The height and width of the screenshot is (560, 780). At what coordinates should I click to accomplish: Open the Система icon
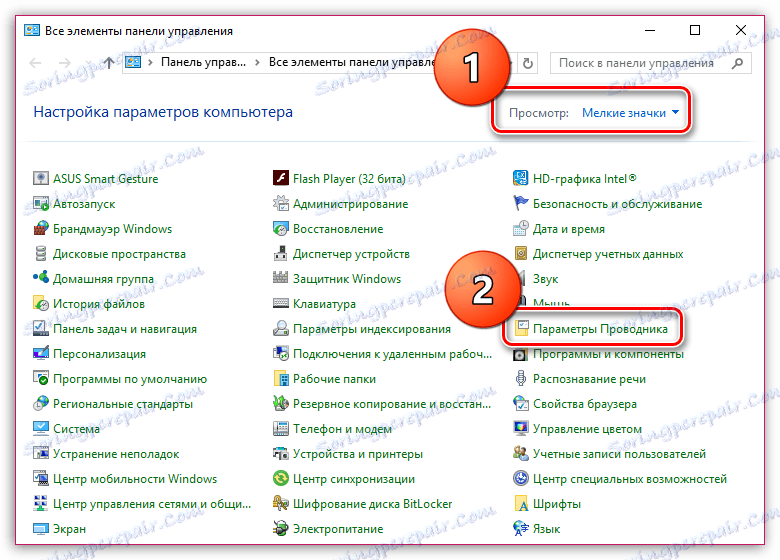coord(40,429)
